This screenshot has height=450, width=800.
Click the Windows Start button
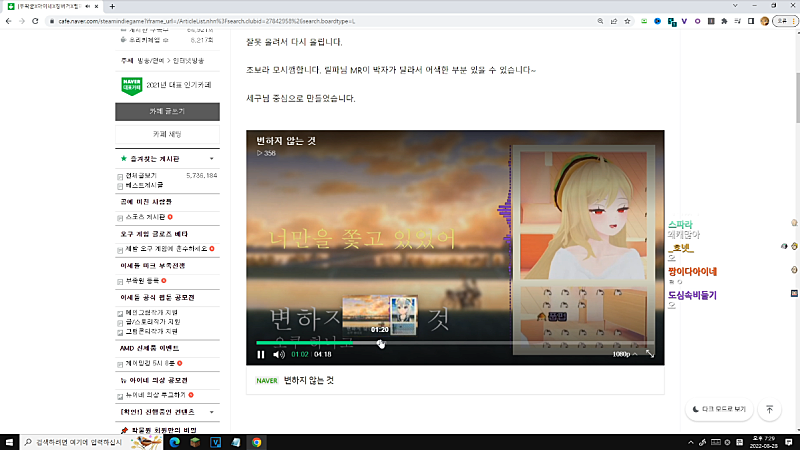[9, 441]
